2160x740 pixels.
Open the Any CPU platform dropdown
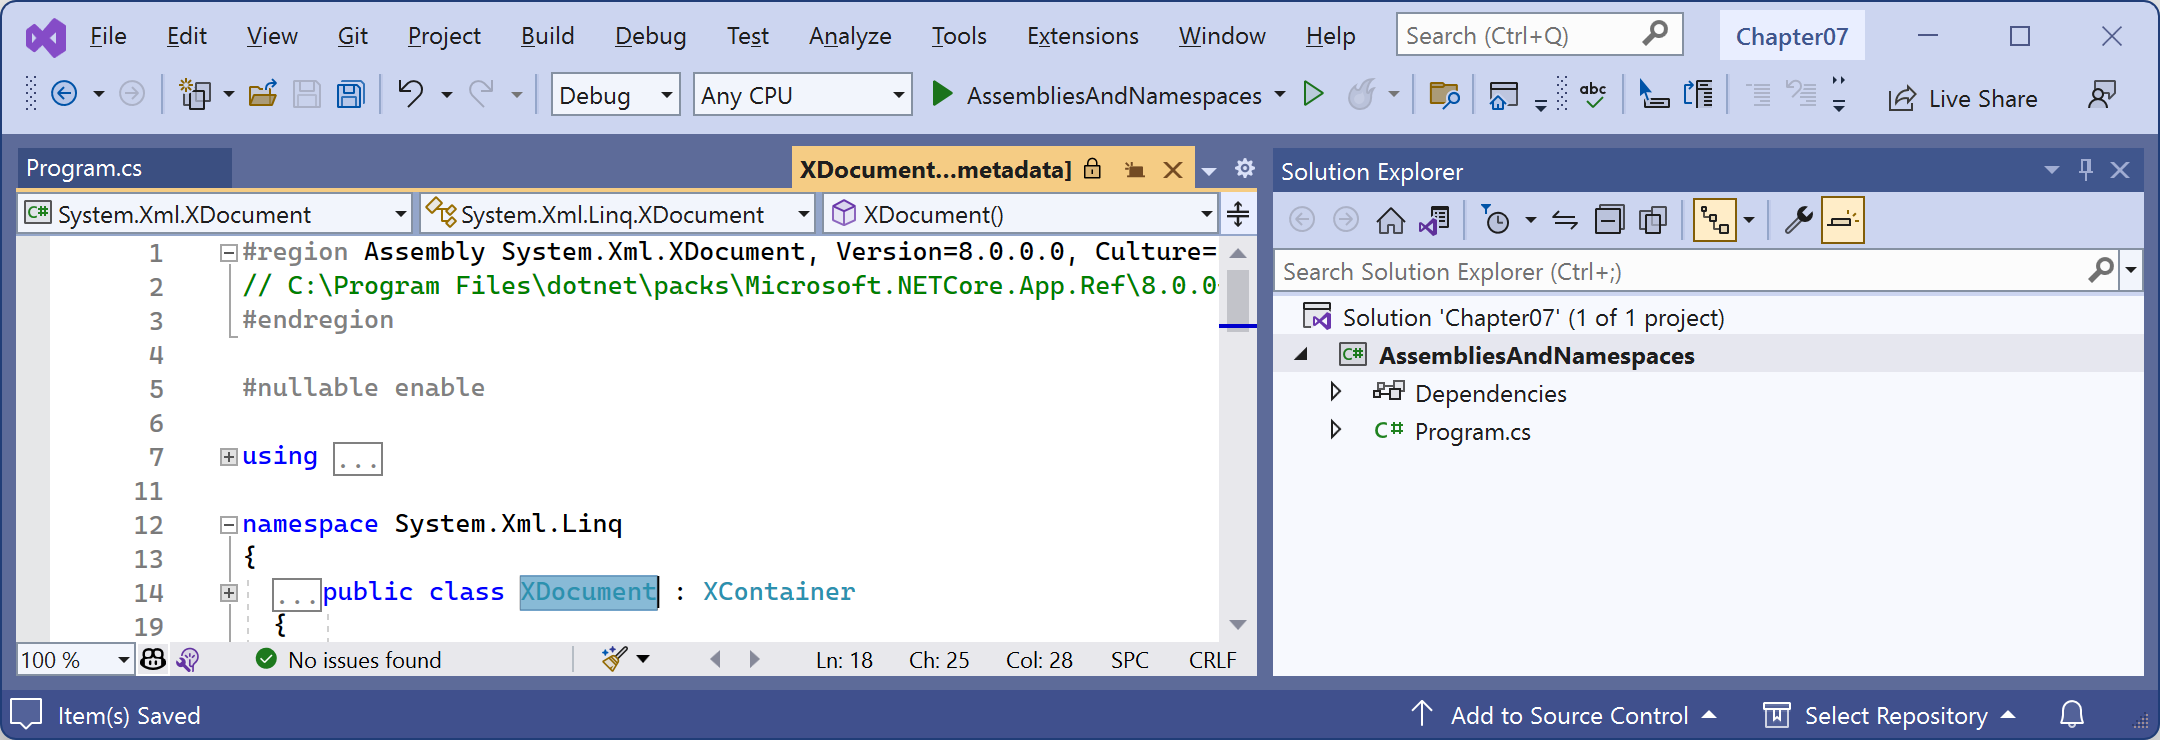pyautogui.click(x=802, y=95)
